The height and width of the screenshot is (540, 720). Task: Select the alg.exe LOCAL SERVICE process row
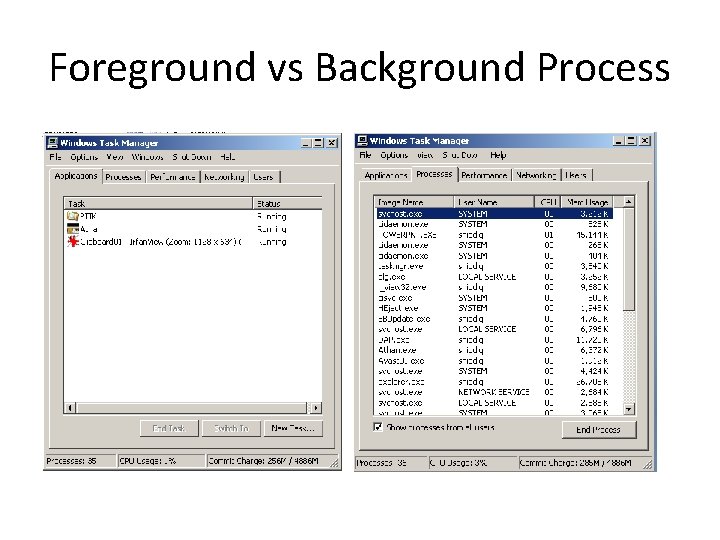[x=494, y=277]
